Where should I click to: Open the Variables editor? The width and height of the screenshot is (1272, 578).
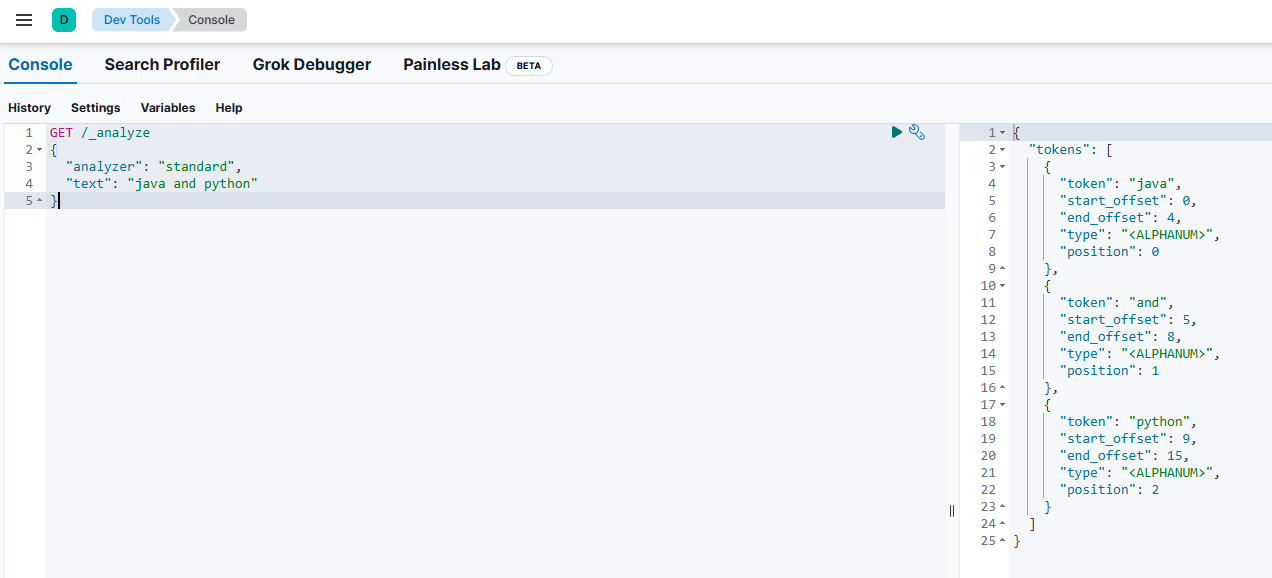pos(168,108)
